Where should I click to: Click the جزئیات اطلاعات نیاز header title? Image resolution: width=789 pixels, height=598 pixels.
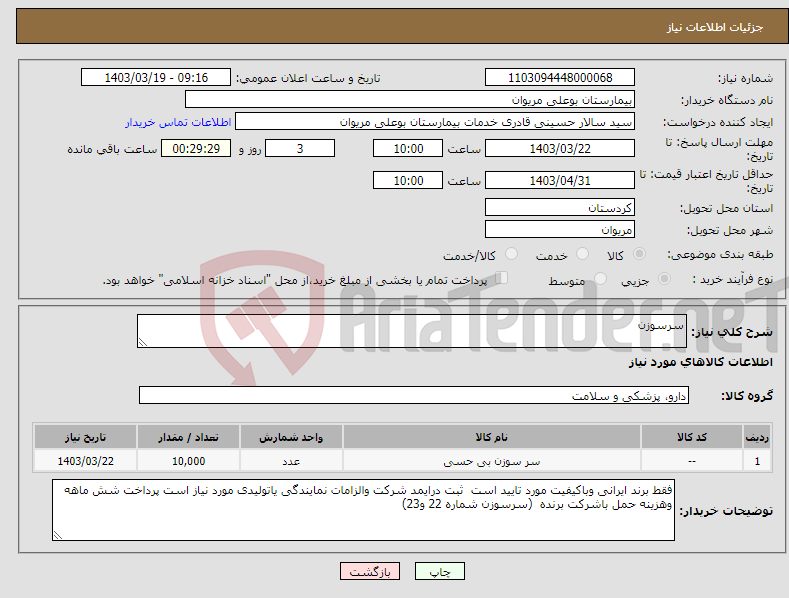715,27
